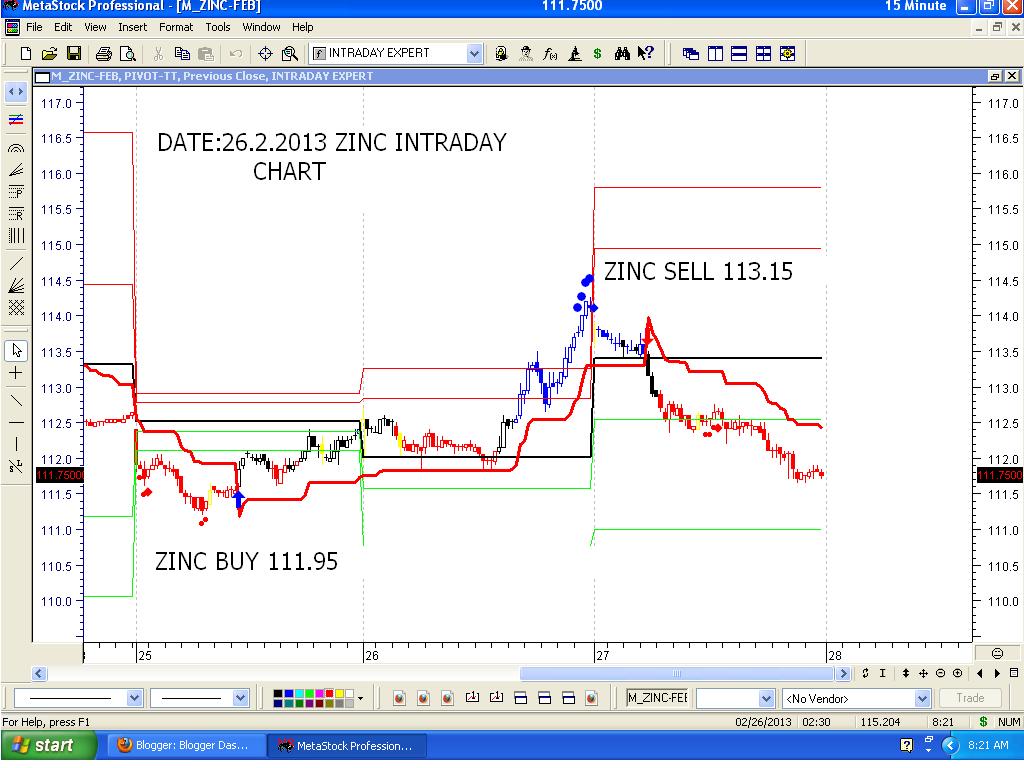Screen dimensions: 1024x768
Task: Select the Fibonacci Arcs drawing tool
Action: tap(15, 149)
